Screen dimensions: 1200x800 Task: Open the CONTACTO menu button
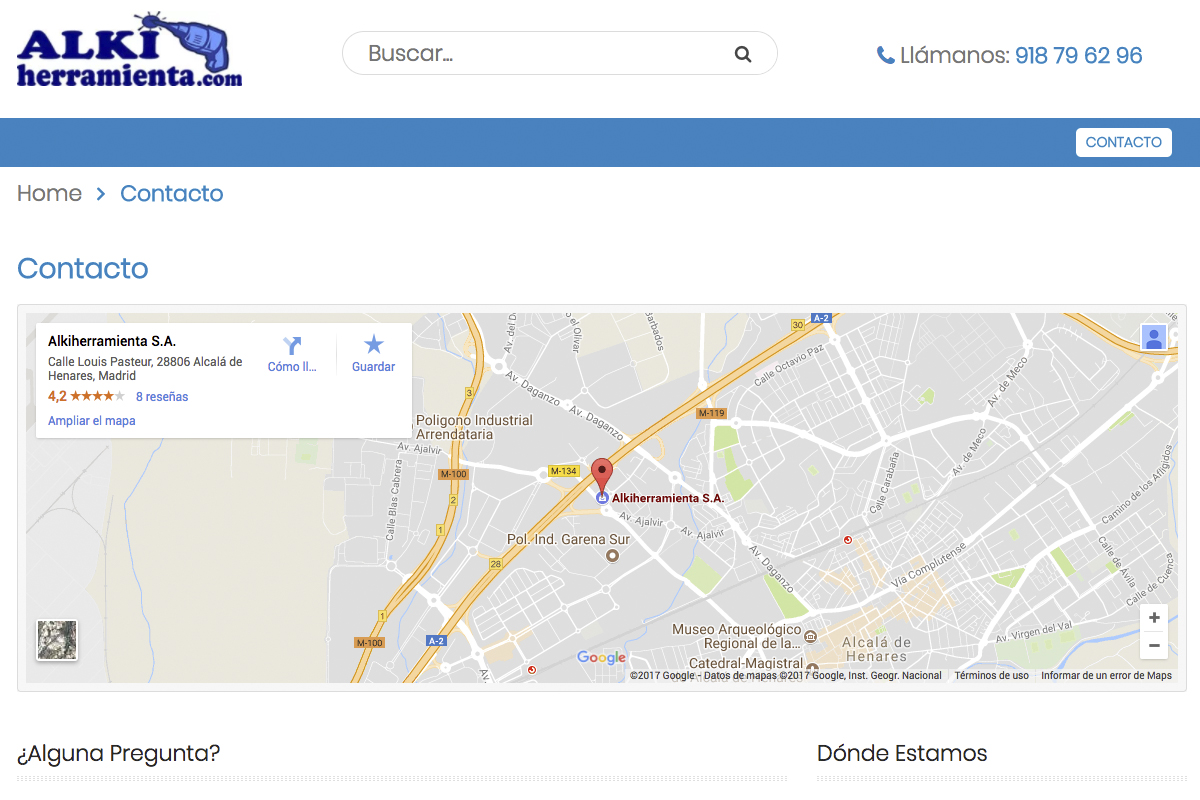point(1124,142)
